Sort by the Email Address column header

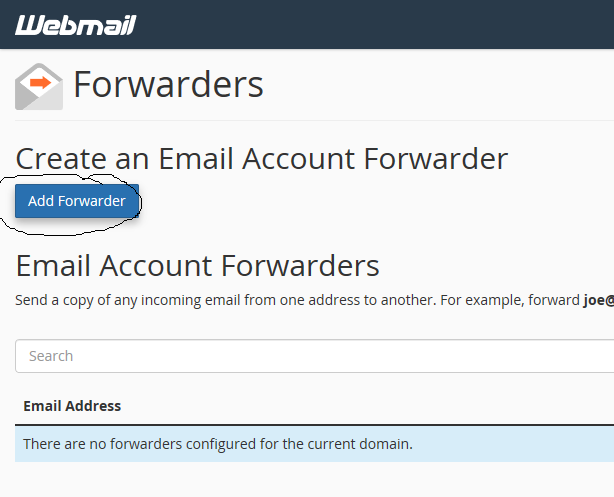pos(72,406)
